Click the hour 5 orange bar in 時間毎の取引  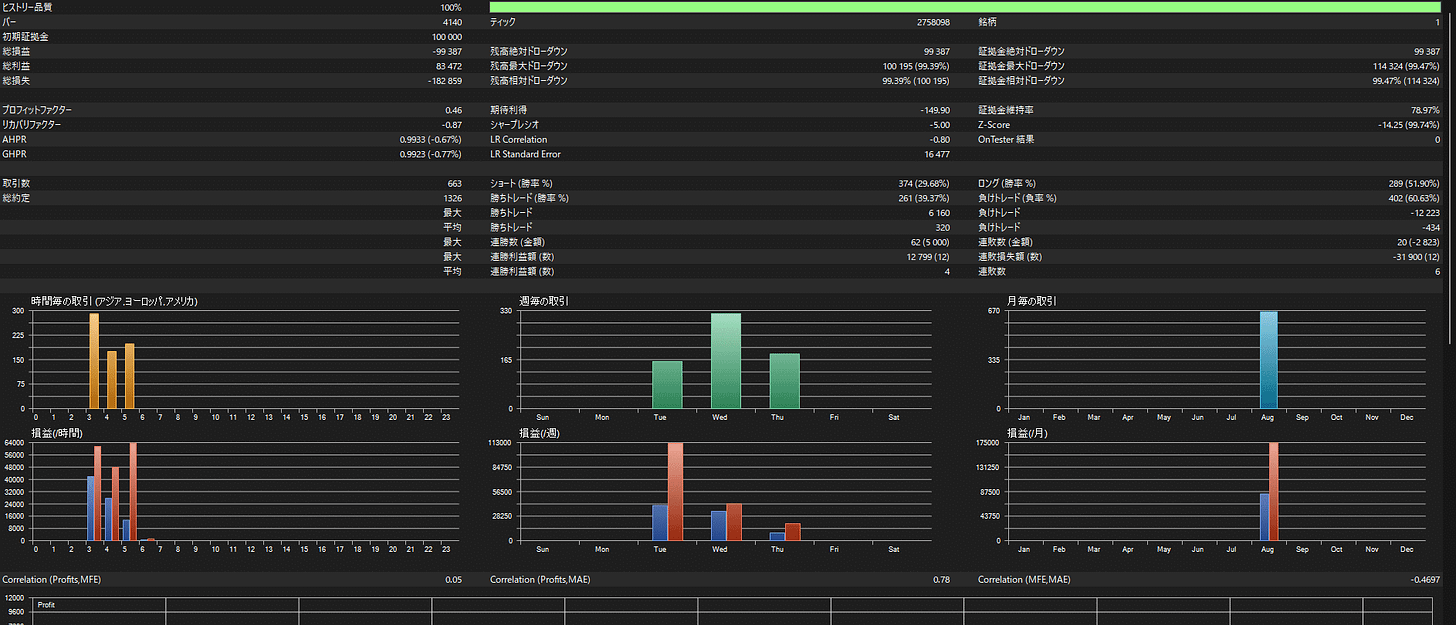[129, 376]
